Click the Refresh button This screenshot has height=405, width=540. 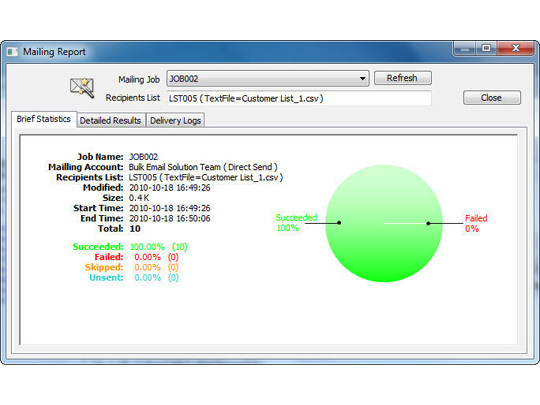(x=403, y=78)
